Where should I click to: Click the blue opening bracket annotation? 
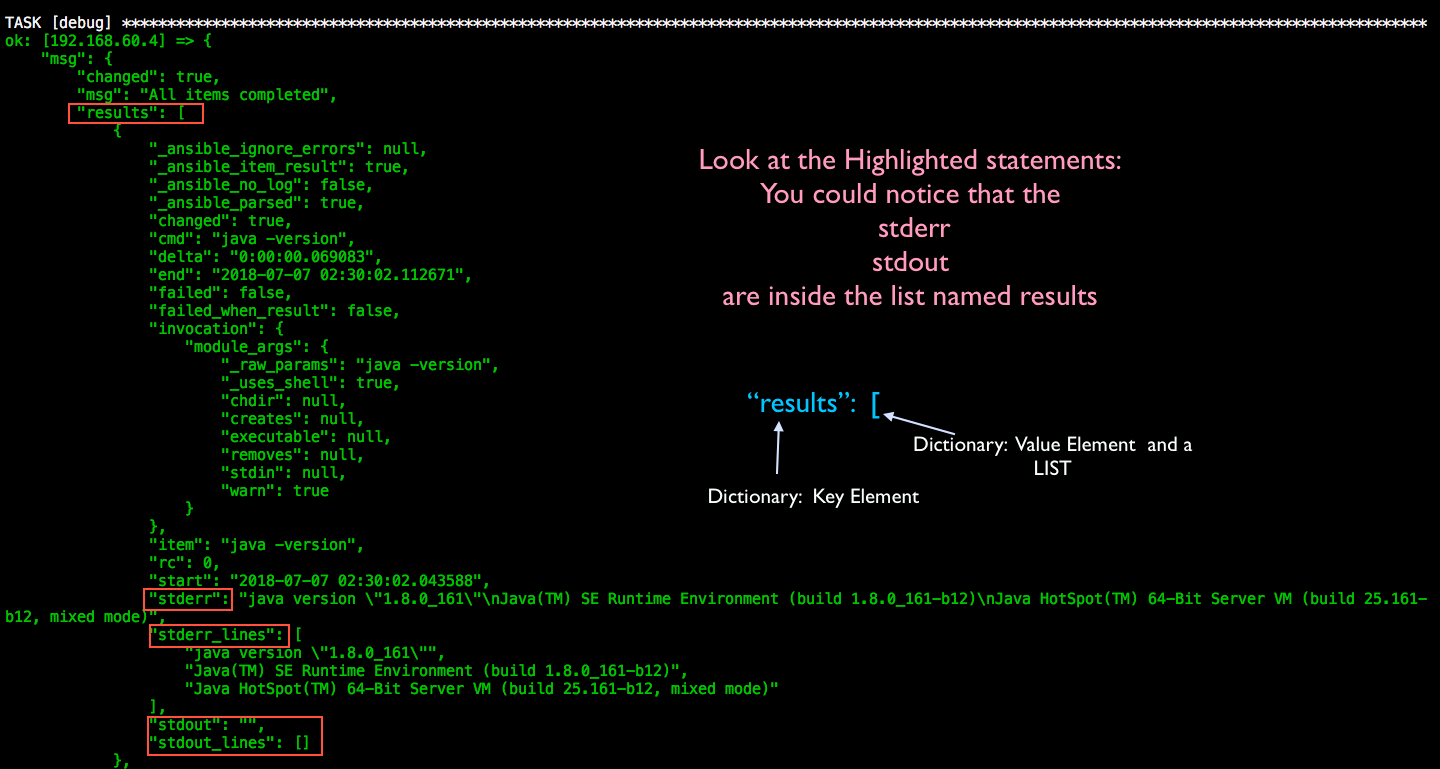(x=873, y=402)
